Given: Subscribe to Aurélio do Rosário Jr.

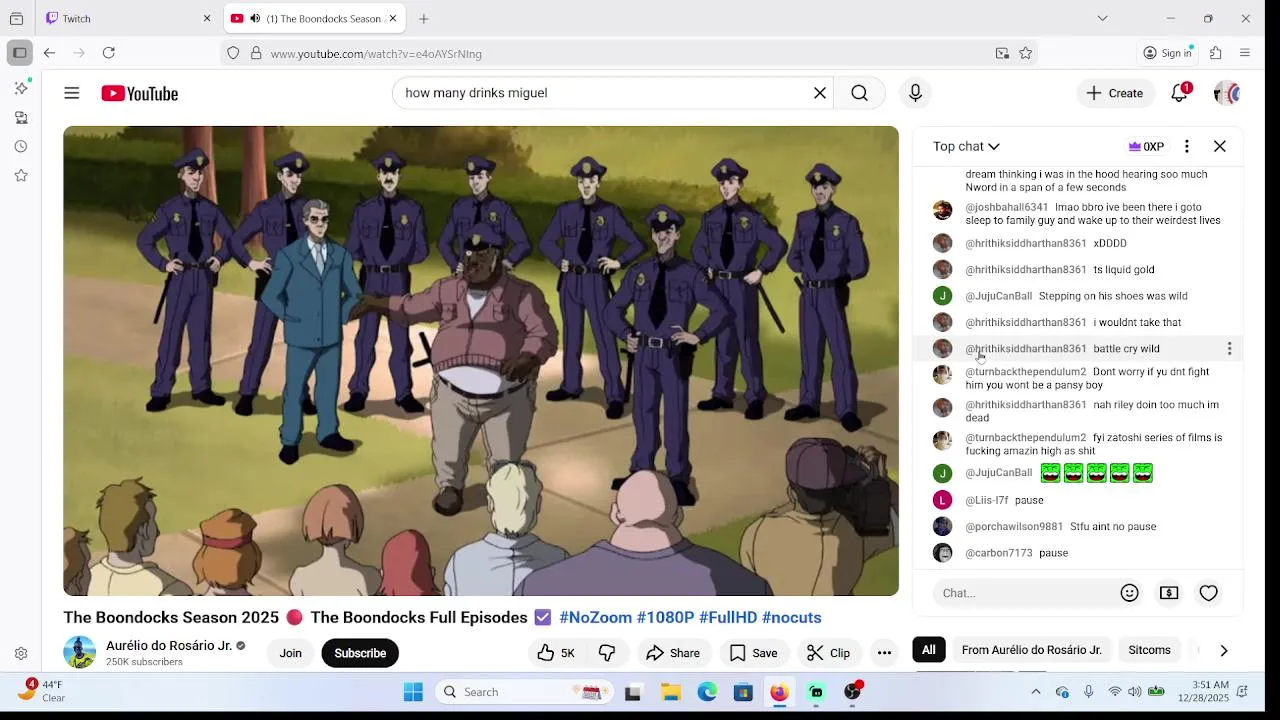Looking at the screenshot, I should 360,653.
